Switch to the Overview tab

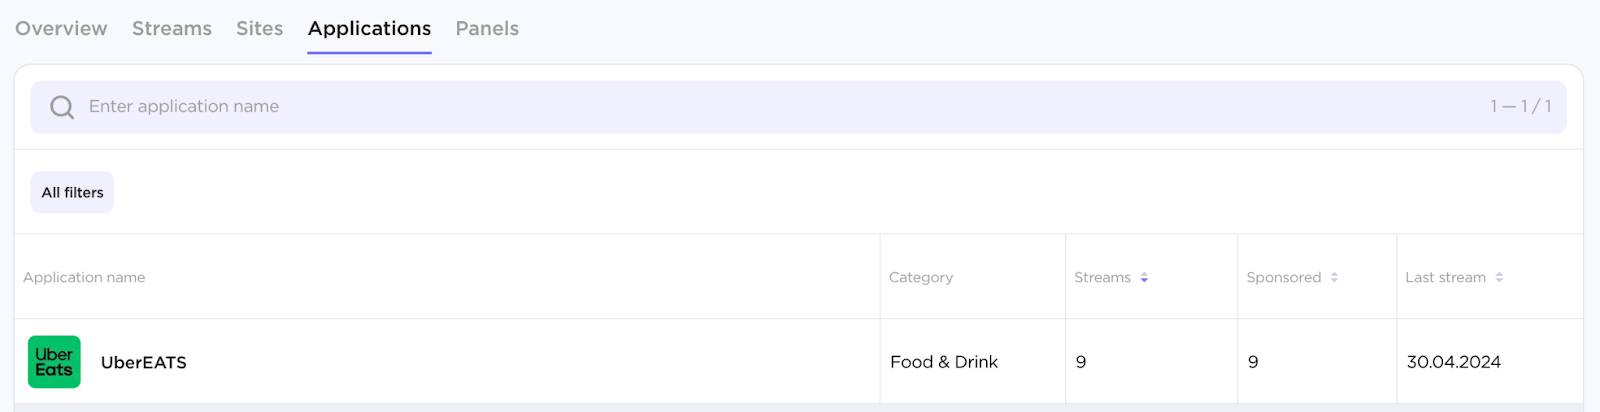click(x=61, y=29)
